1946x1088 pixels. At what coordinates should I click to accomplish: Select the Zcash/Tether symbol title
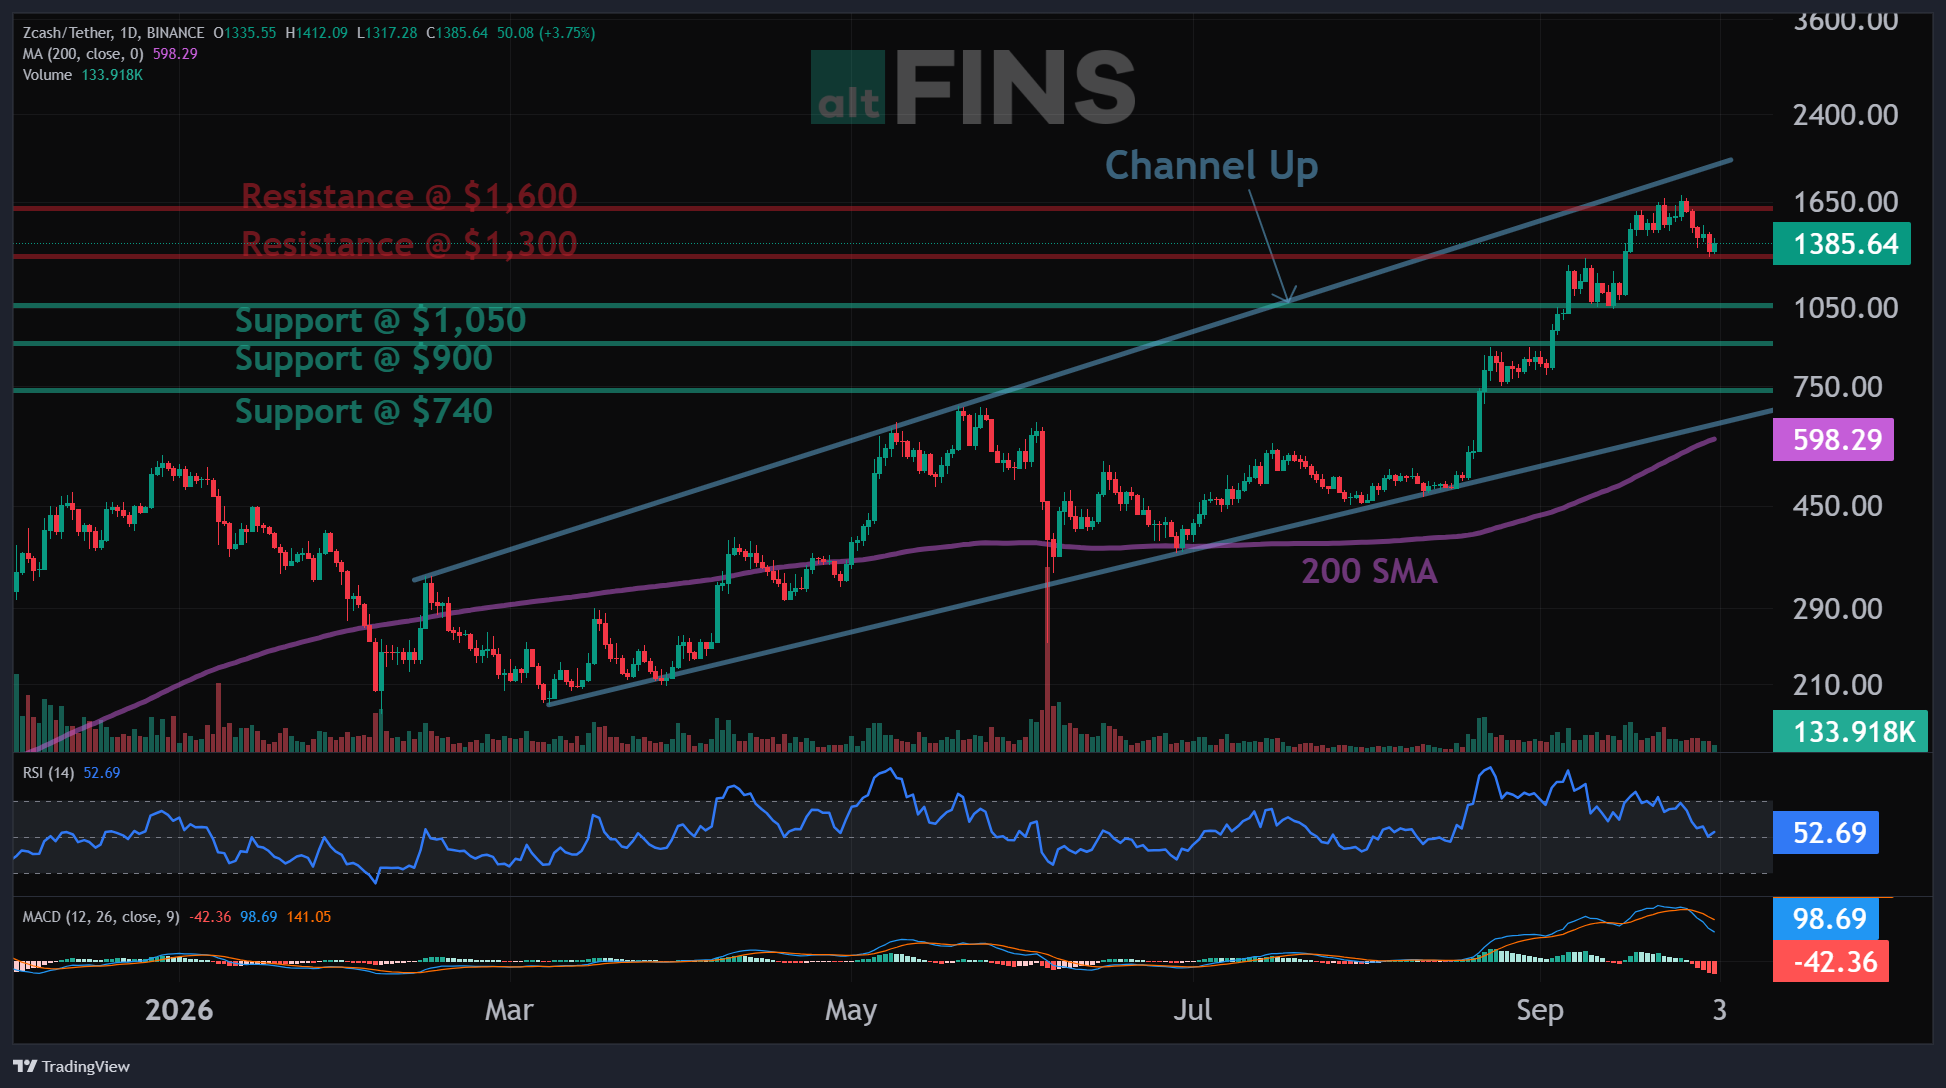click(x=69, y=33)
